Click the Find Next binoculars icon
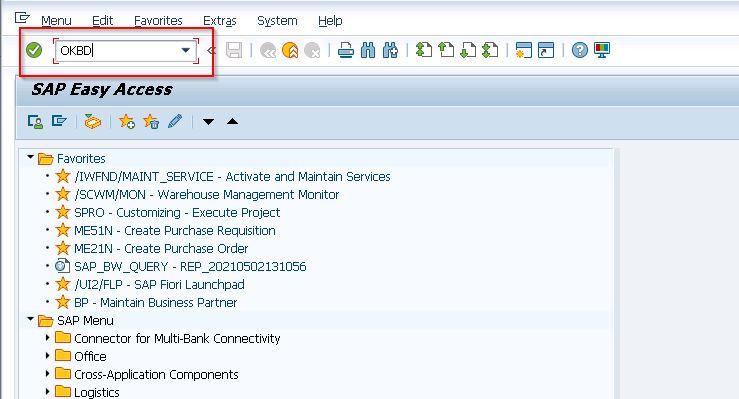 click(390, 50)
